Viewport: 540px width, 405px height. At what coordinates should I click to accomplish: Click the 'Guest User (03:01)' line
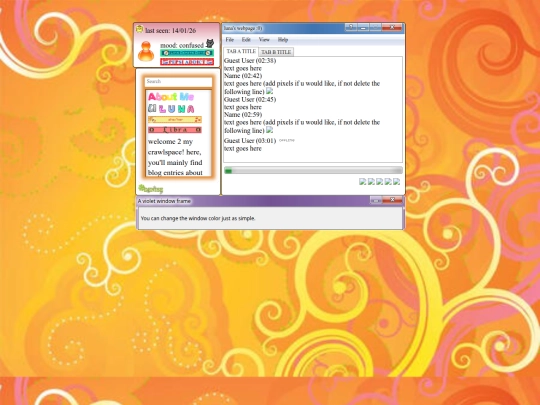click(x=250, y=141)
